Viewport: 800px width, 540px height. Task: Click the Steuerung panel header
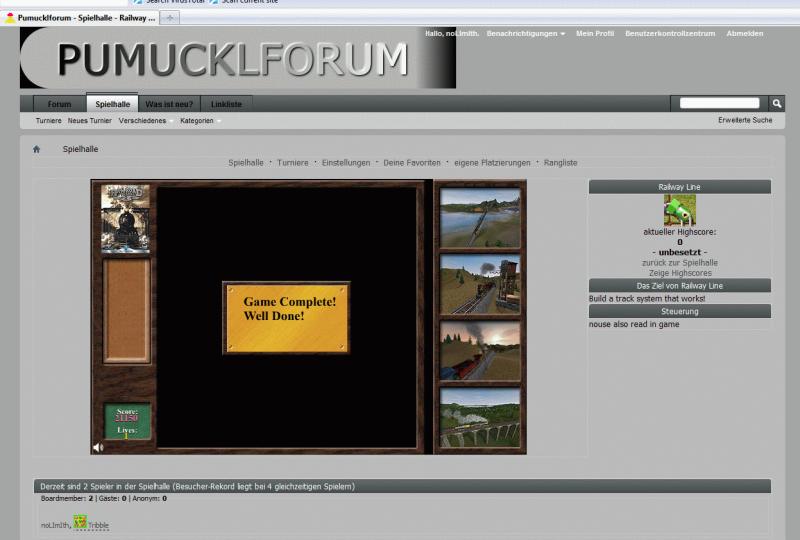pos(680,311)
